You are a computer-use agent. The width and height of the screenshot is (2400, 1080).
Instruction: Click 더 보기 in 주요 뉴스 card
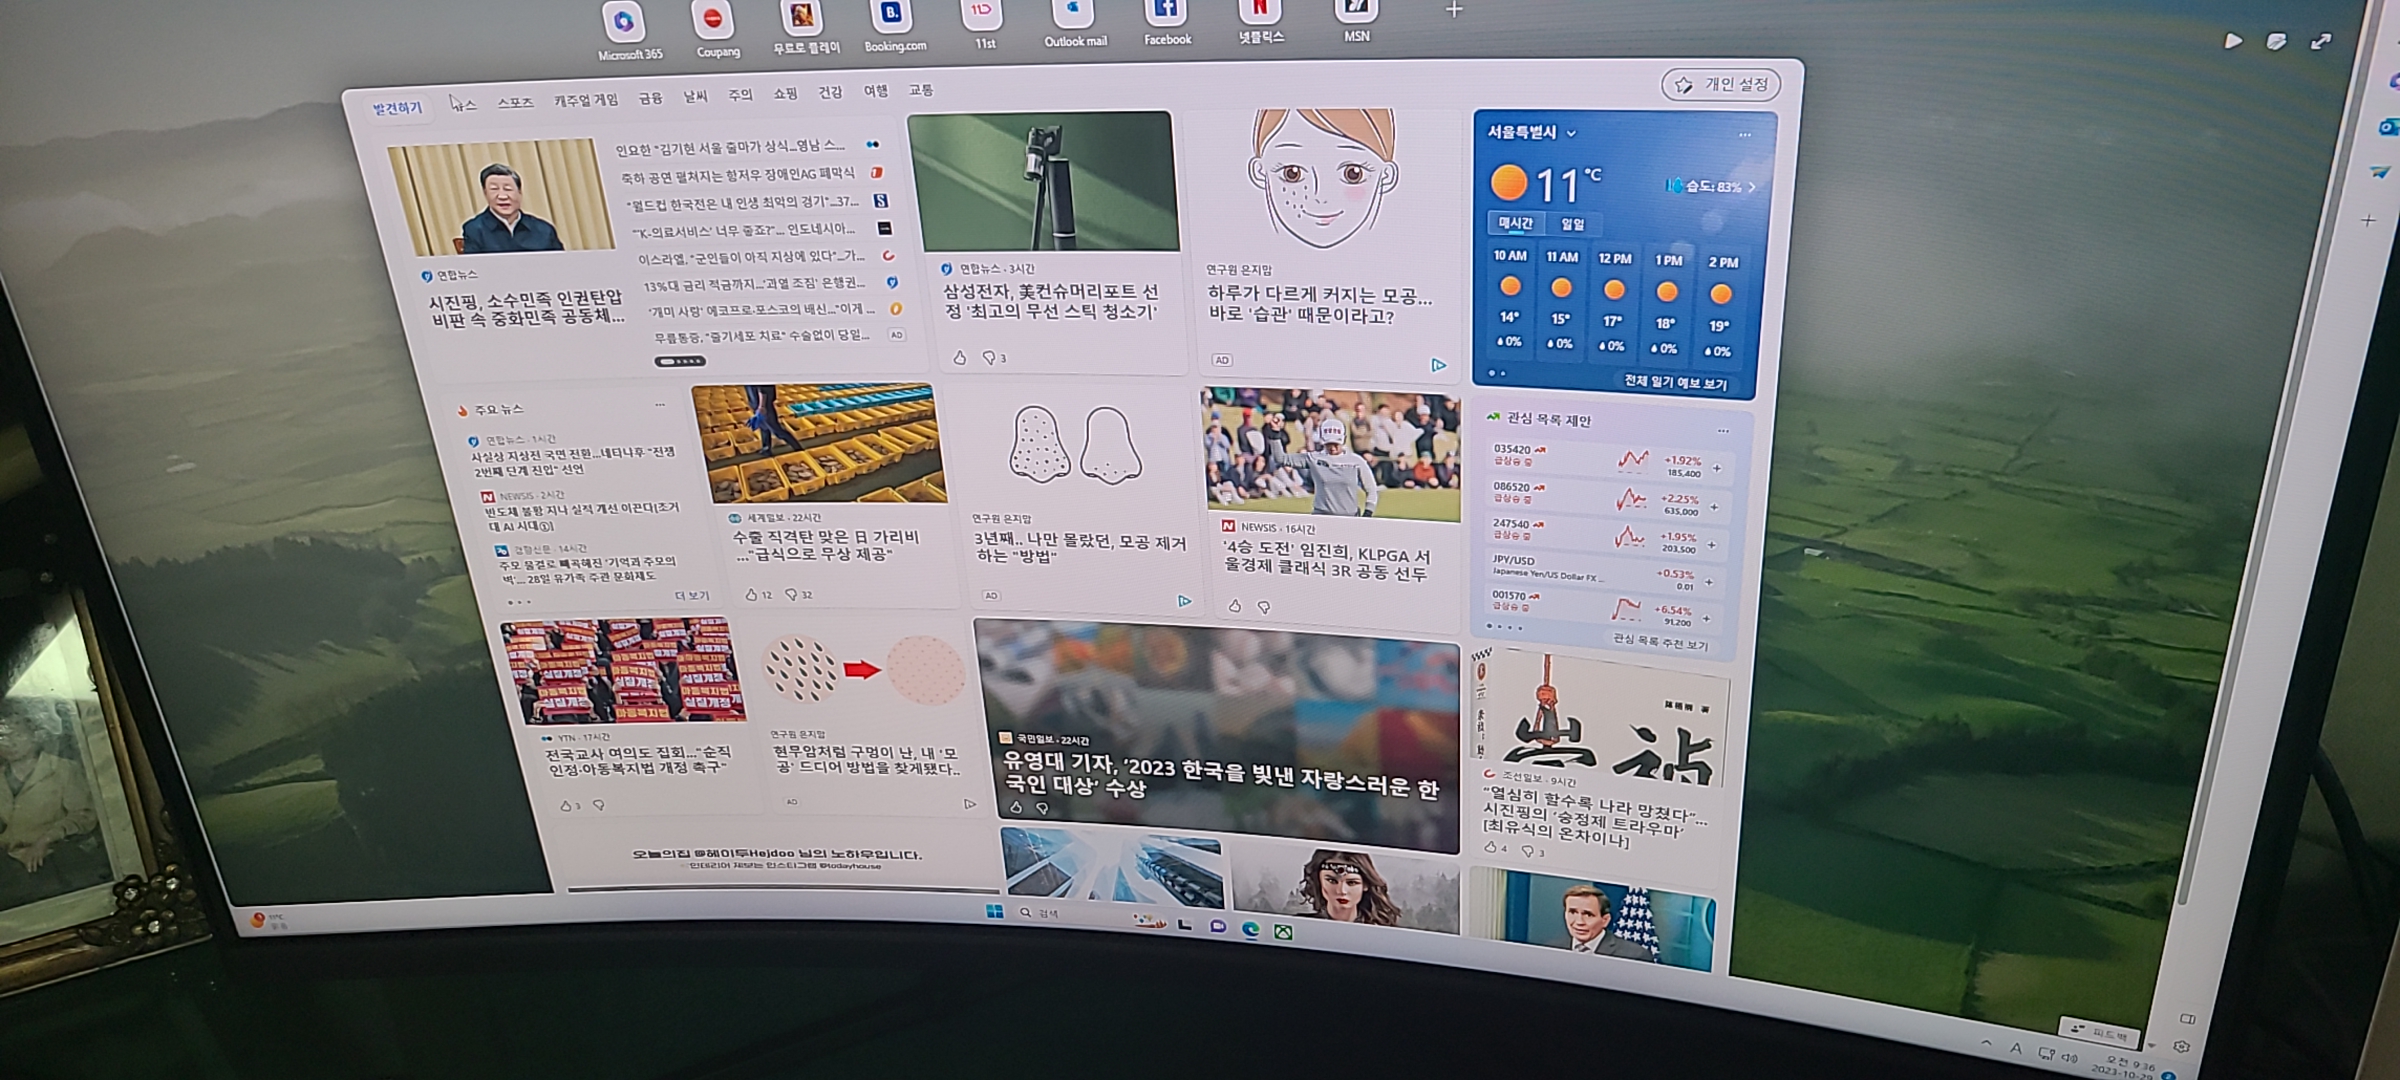(691, 596)
